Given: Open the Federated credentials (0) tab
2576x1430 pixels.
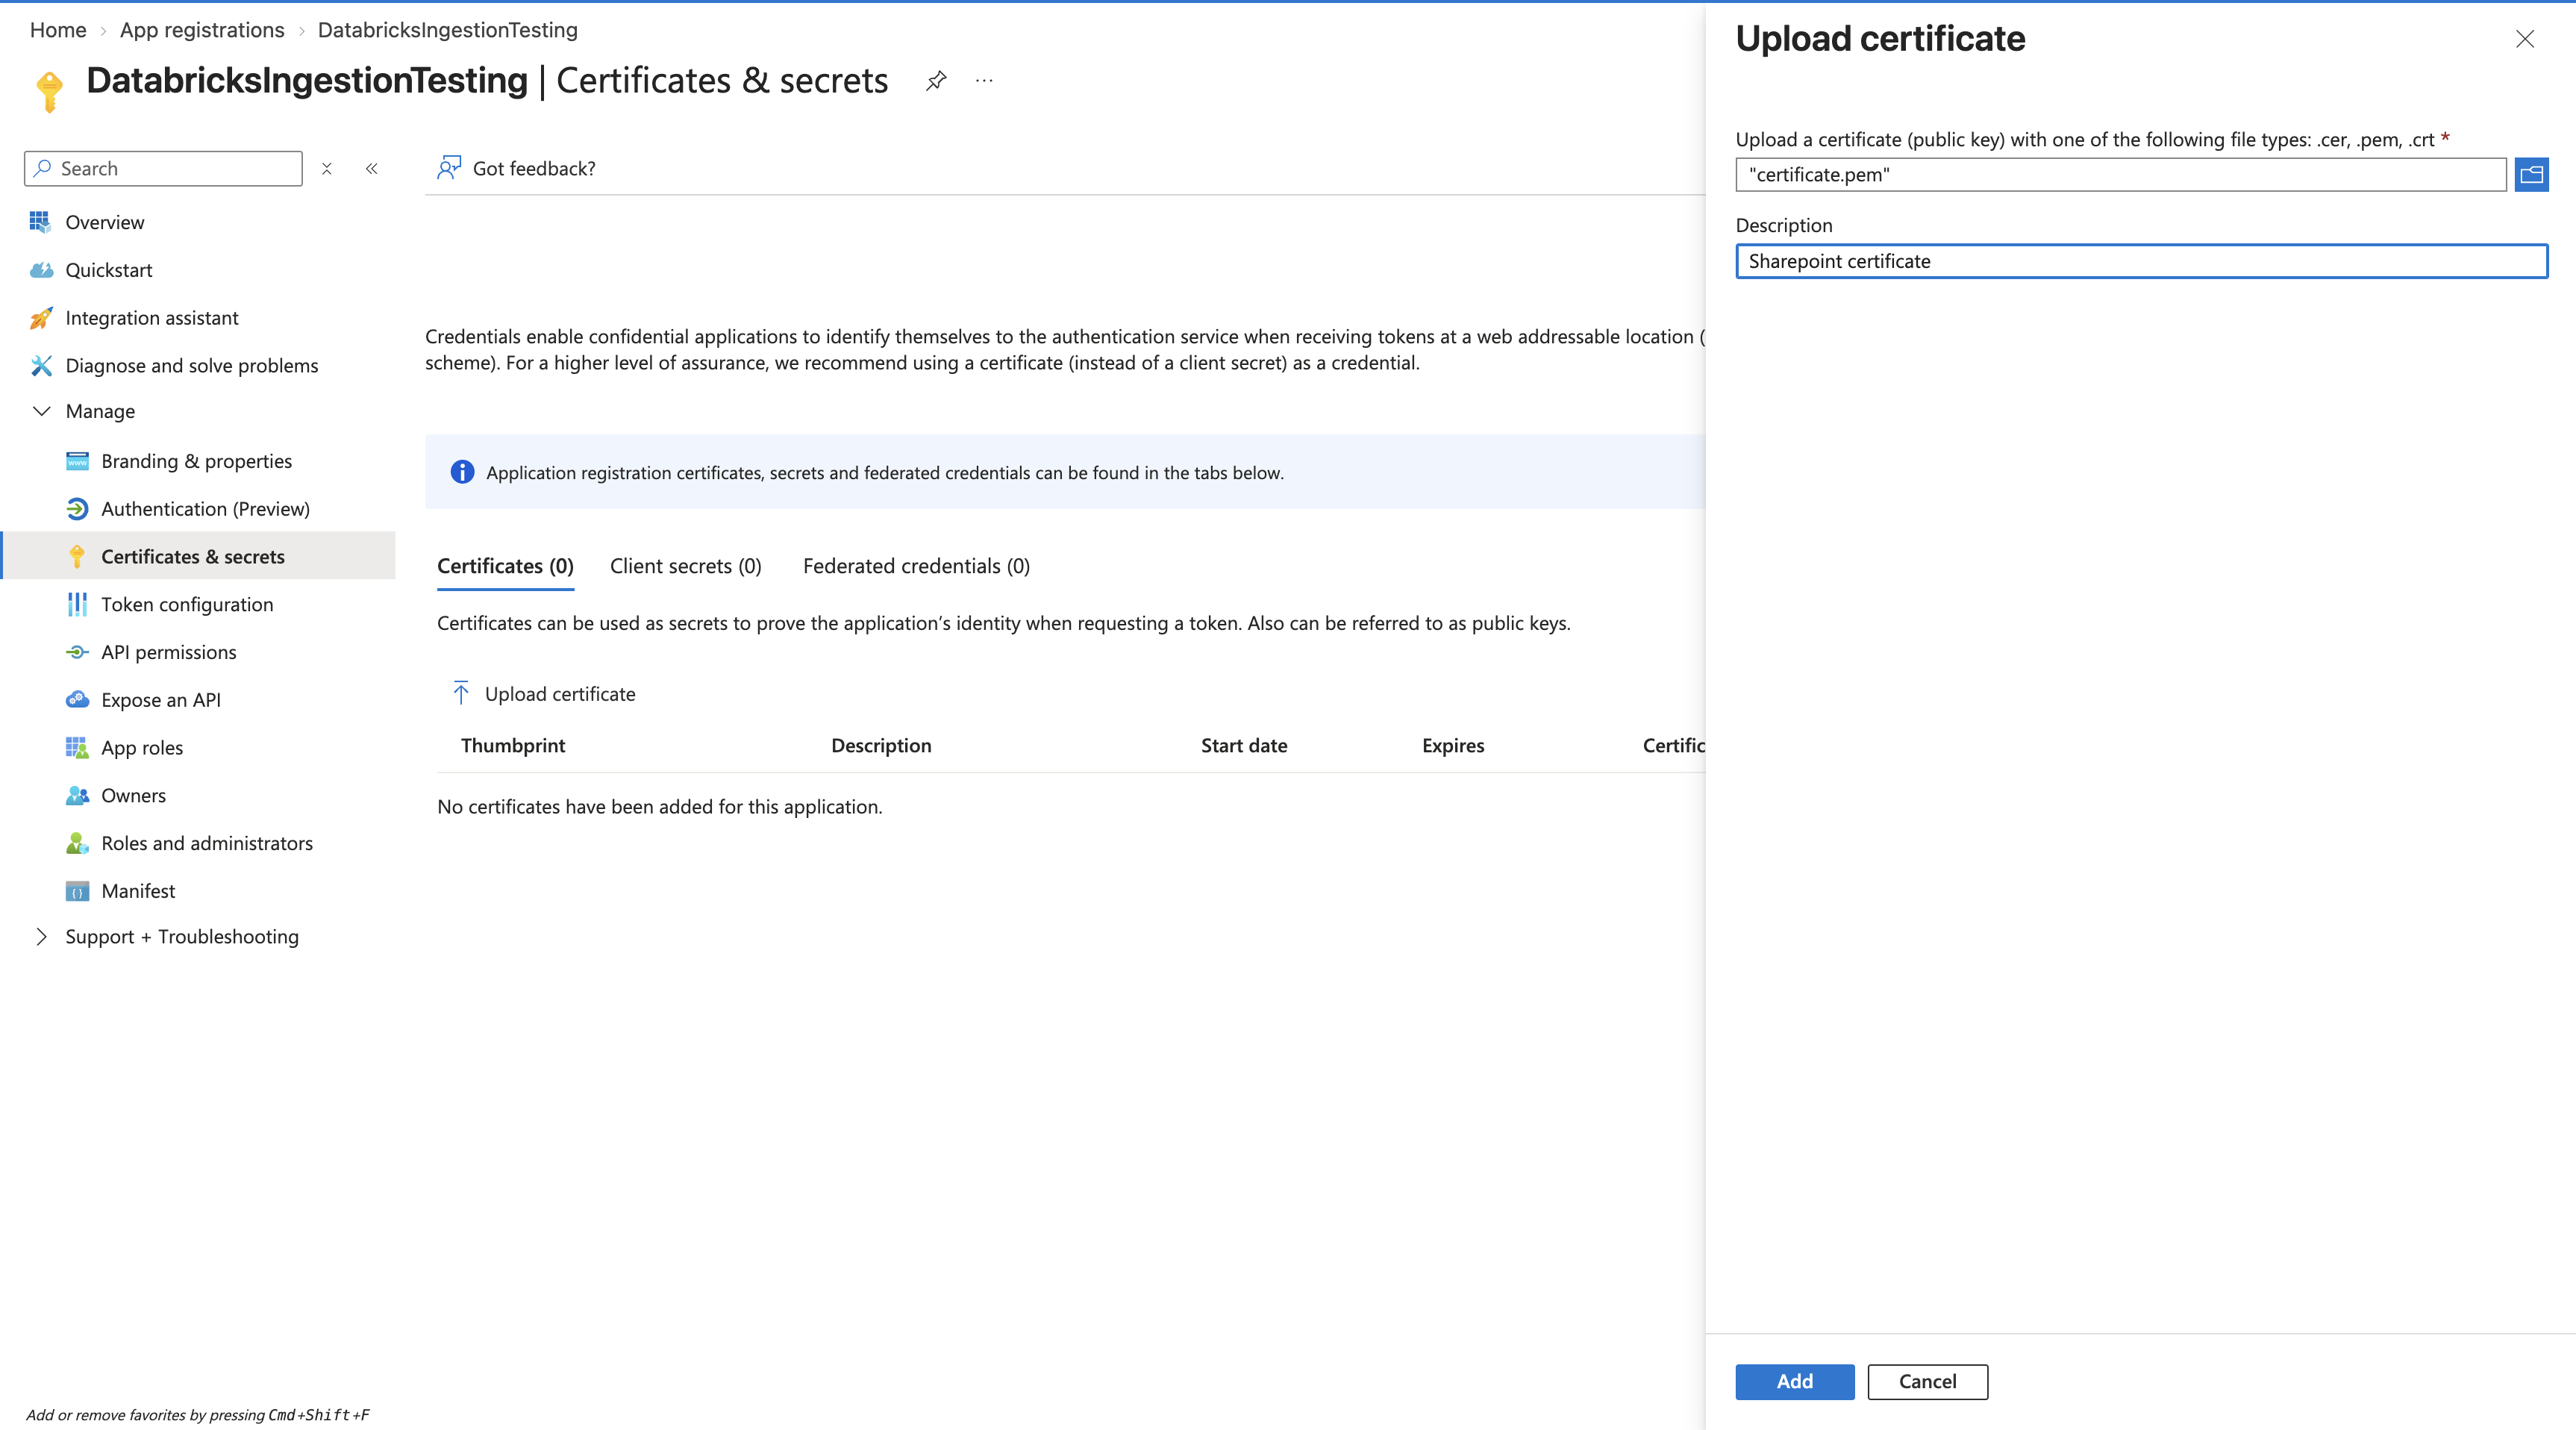Looking at the screenshot, I should pyautogui.click(x=916, y=567).
